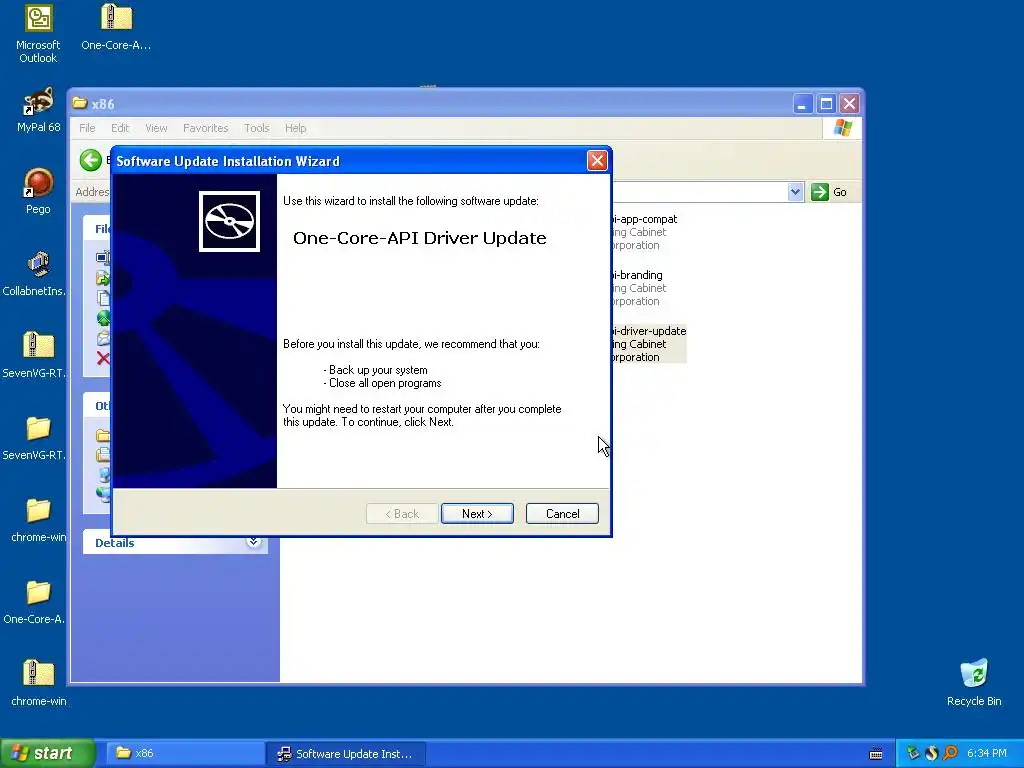Select the SevenVG-RT folder icon
Viewport: 1024px width, 768px height.
(35, 438)
